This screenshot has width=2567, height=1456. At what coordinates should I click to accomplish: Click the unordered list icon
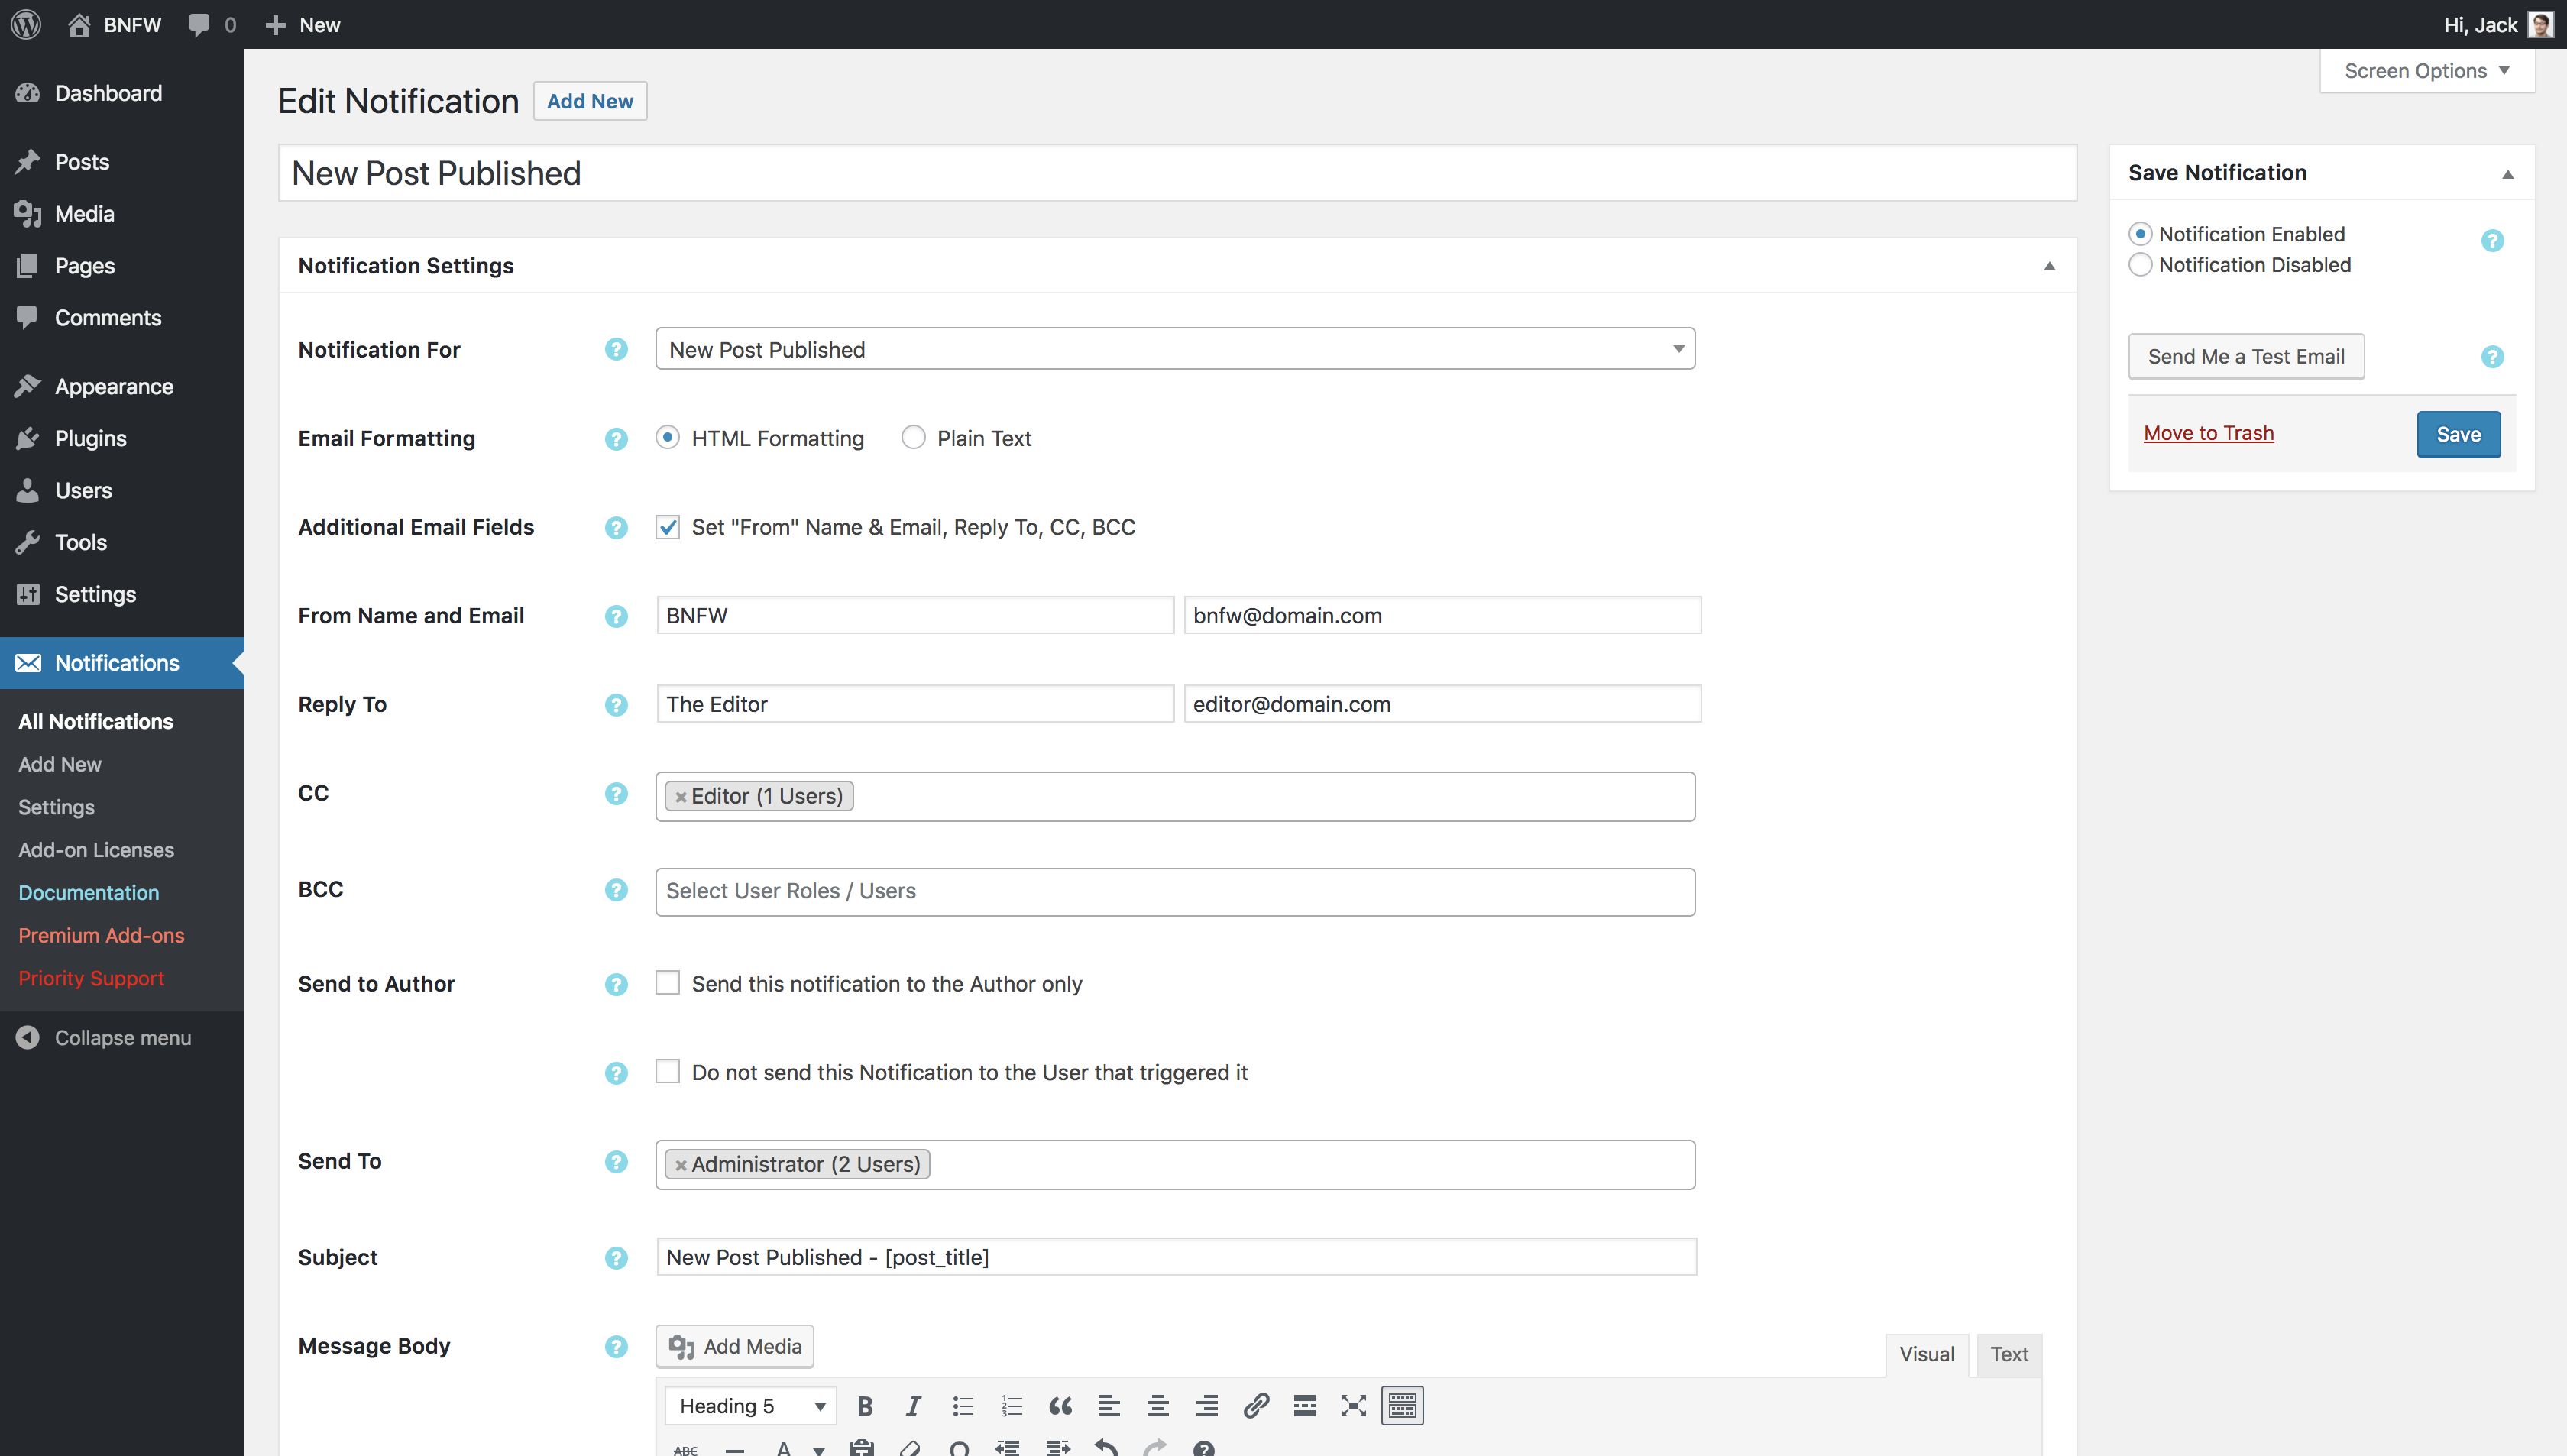(964, 1405)
